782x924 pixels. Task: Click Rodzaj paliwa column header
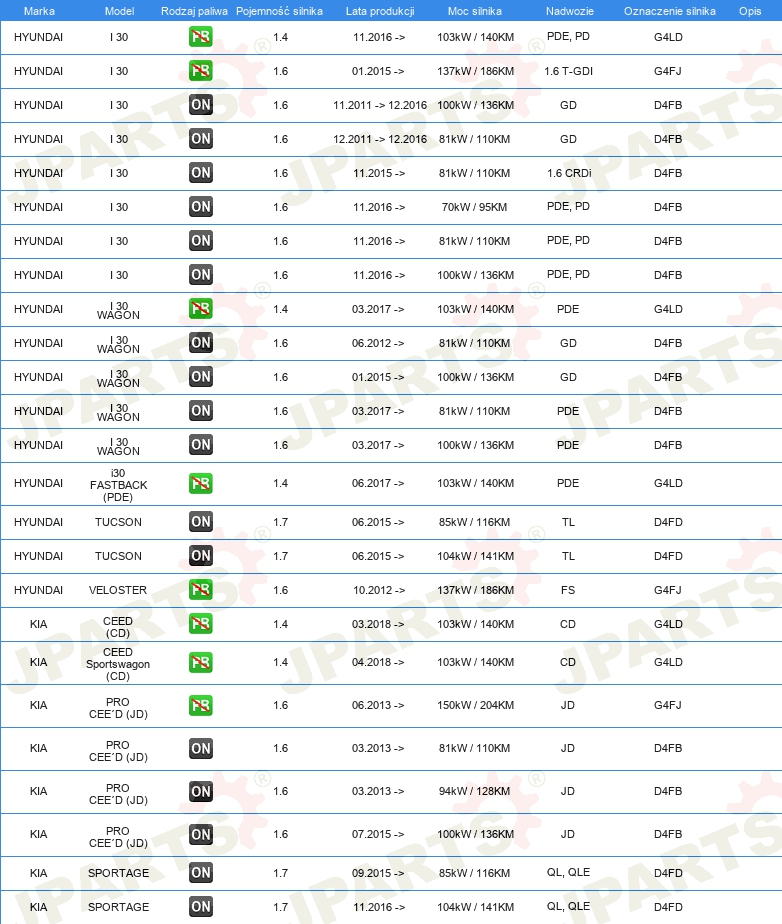(194, 11)
